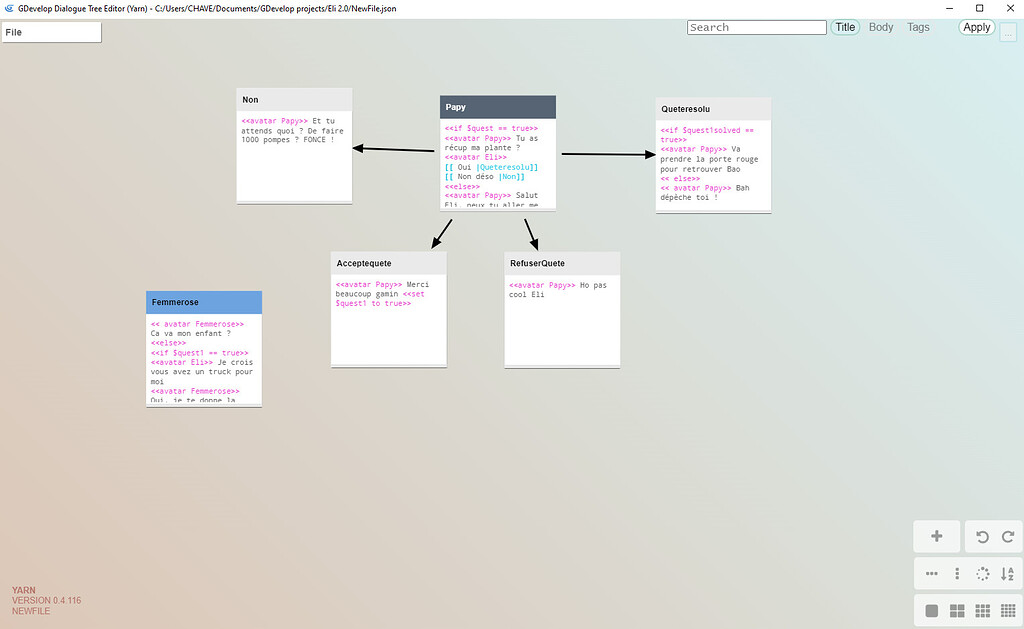This screenshot has height=629, width=1024.
Task: Arrange nodes vertically with vertical dots icon
Action: point(957,574)
